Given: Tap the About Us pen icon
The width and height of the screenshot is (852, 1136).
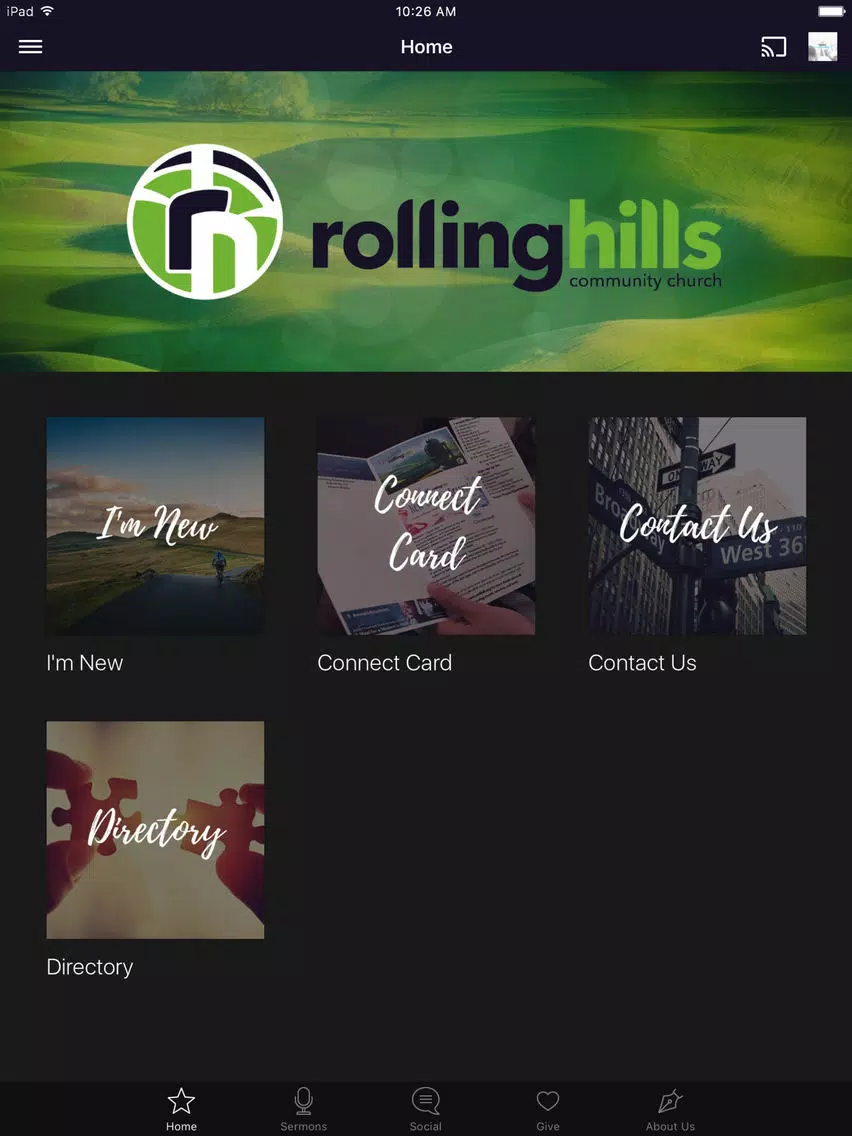Looking at the screenshot, I should click(670, 1101).
